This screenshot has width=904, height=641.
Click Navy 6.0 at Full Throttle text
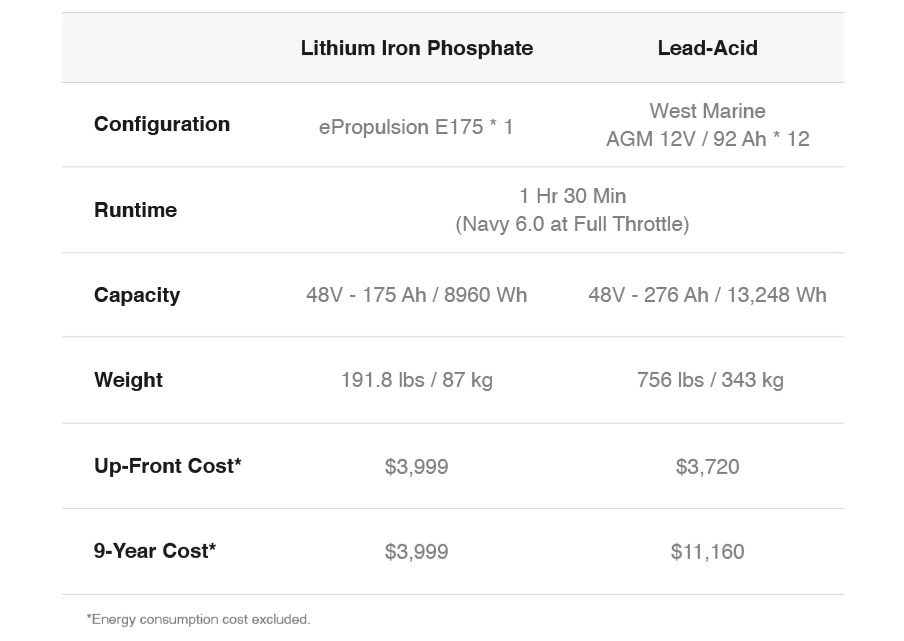tap(572, 224)
